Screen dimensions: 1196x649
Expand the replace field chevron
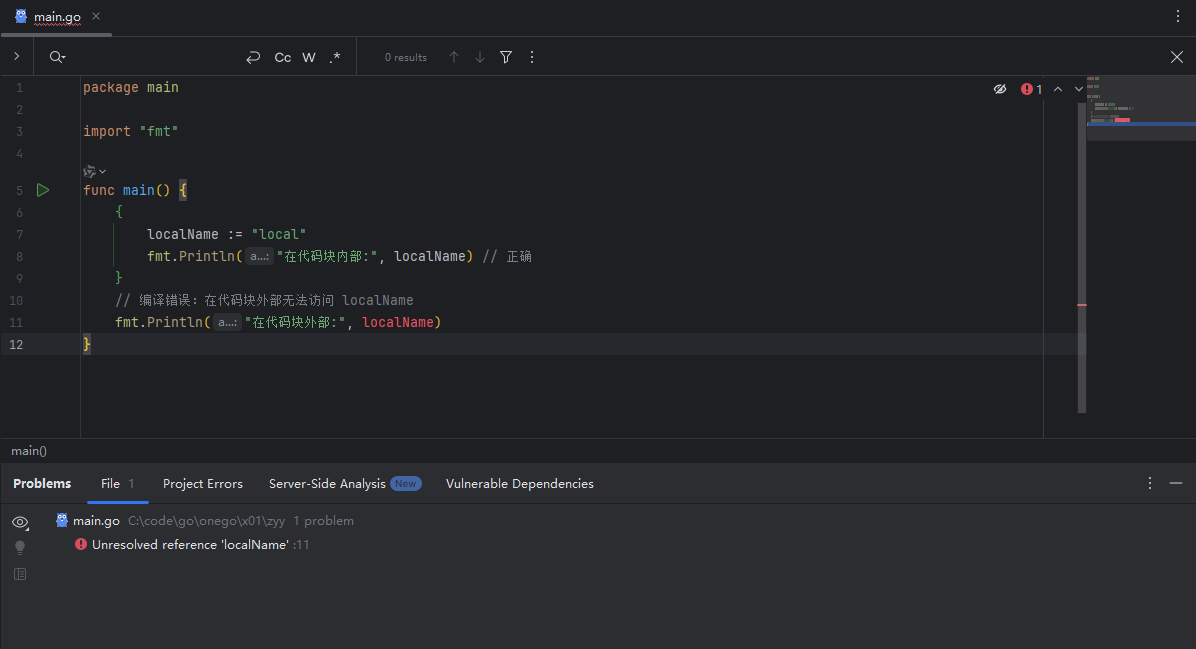17,56
